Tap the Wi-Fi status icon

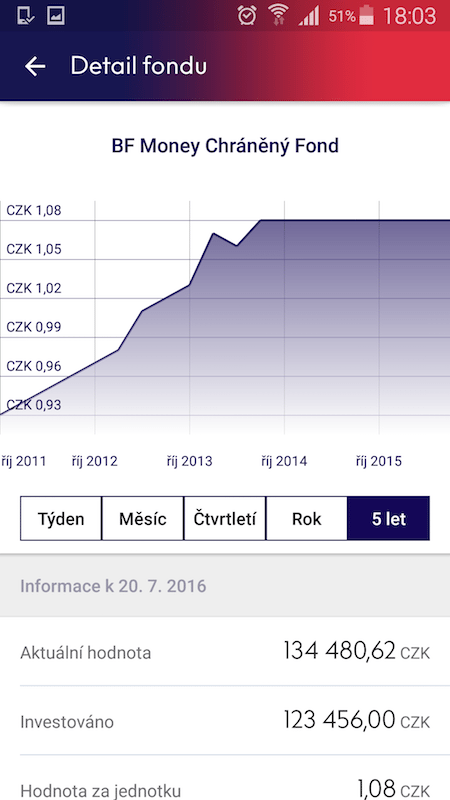click(x=278, y=15)
